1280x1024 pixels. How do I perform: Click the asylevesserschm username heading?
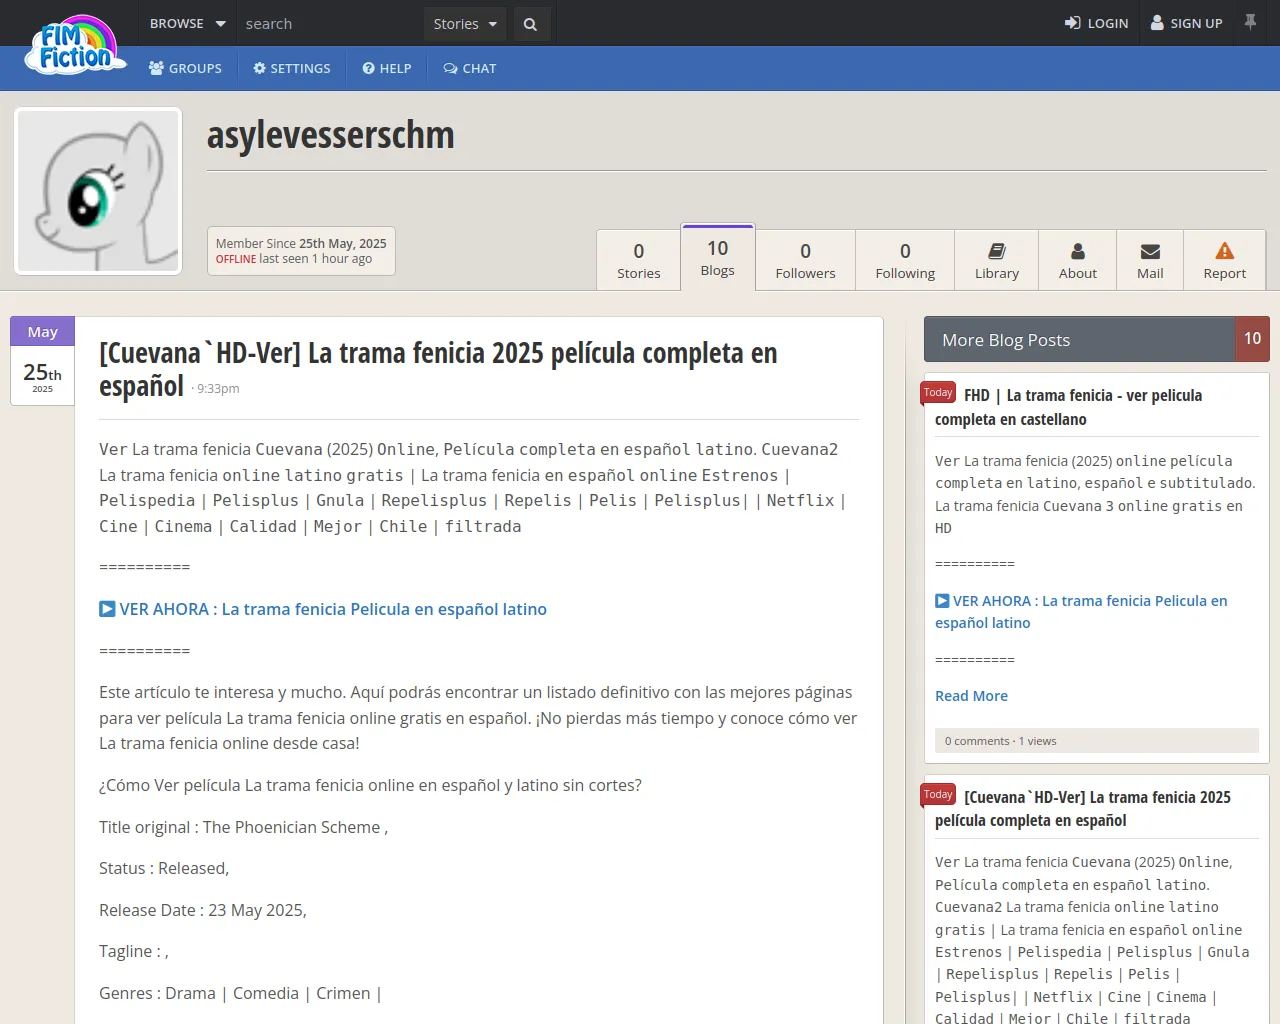click(x=331, y=135)
